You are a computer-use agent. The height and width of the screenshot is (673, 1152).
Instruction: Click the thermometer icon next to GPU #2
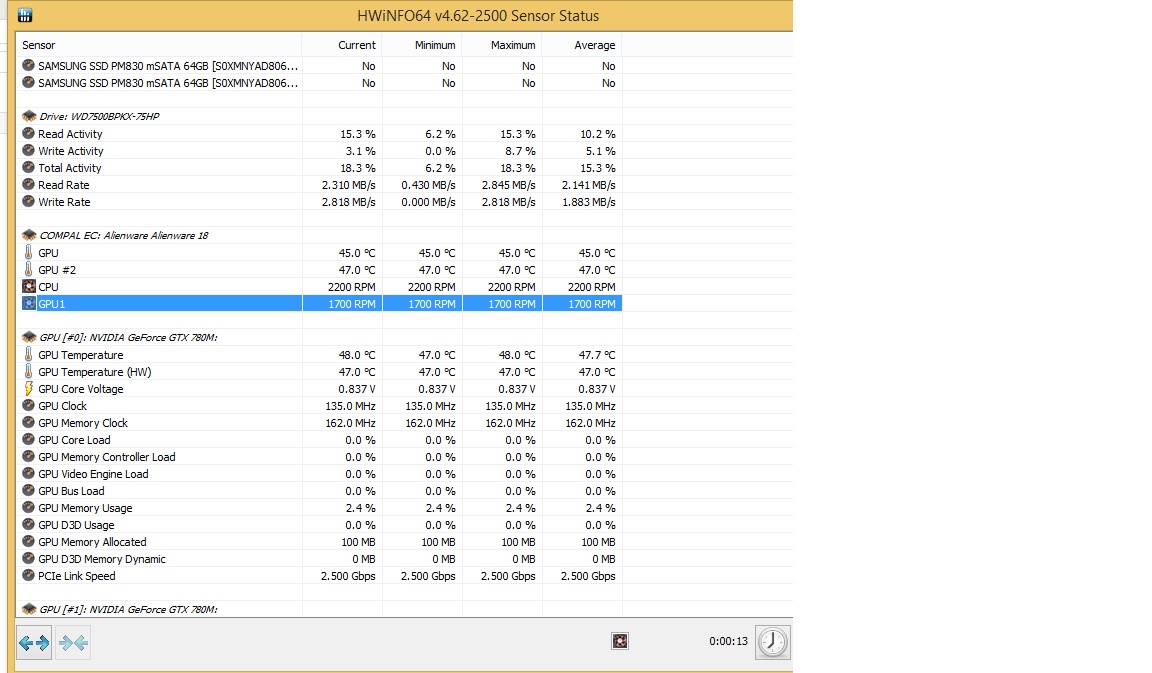click(29, 270)
